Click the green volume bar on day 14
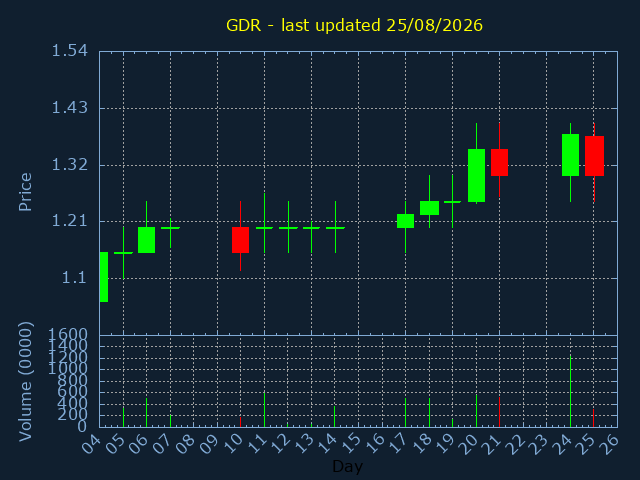640x480 pixels. coord(334,417)
